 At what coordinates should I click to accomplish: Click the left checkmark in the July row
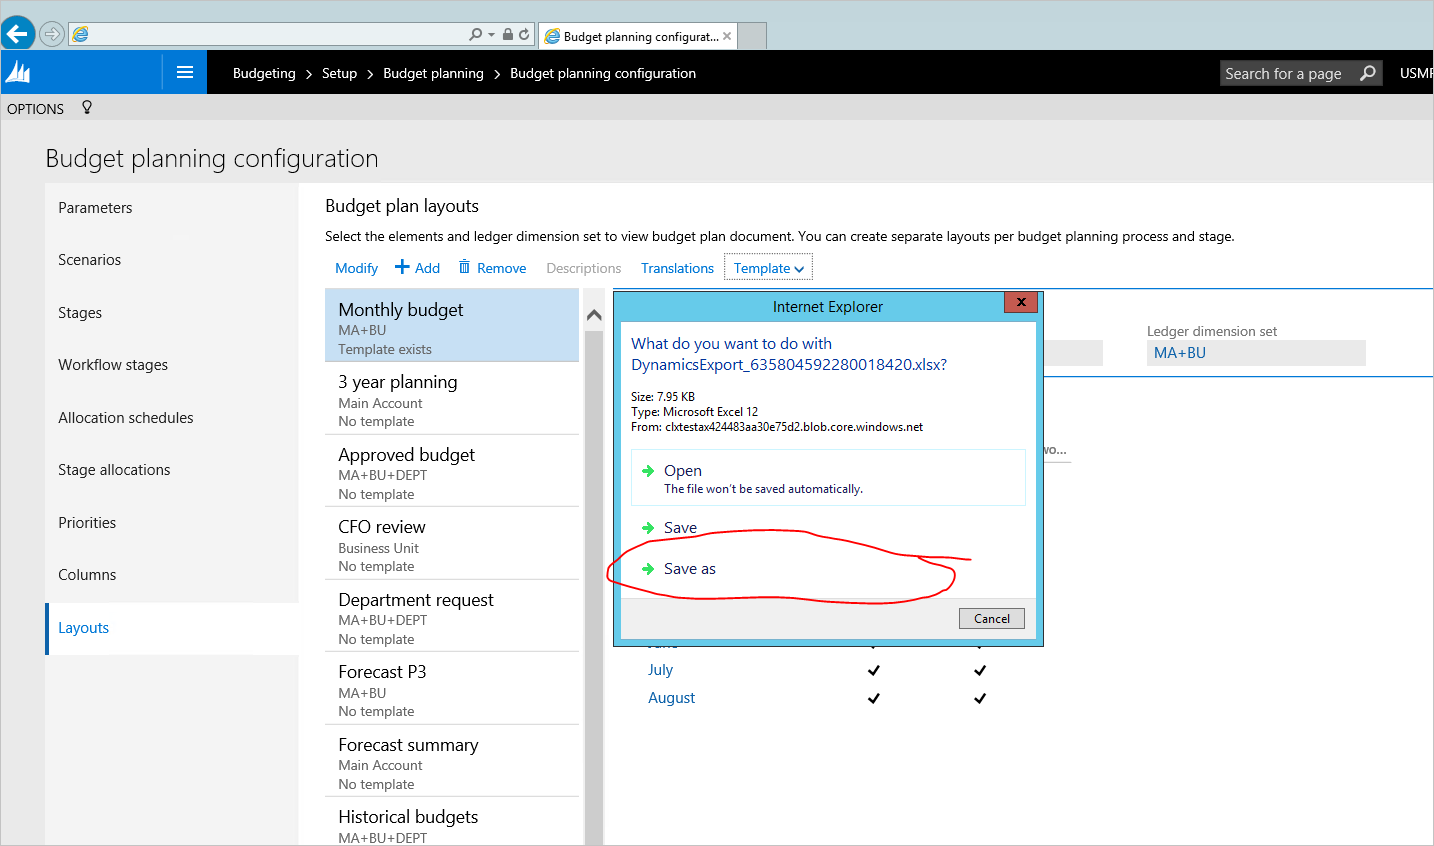click(874, 670)
